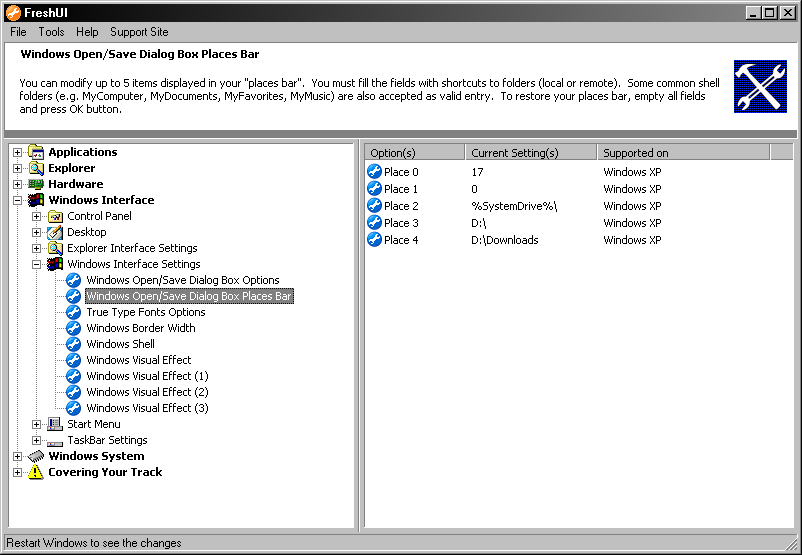Image resolution: width=802 pixels, height=555 pixels.
Task: Collapse the Windows Interface Settings node
Action: point(36,264)
